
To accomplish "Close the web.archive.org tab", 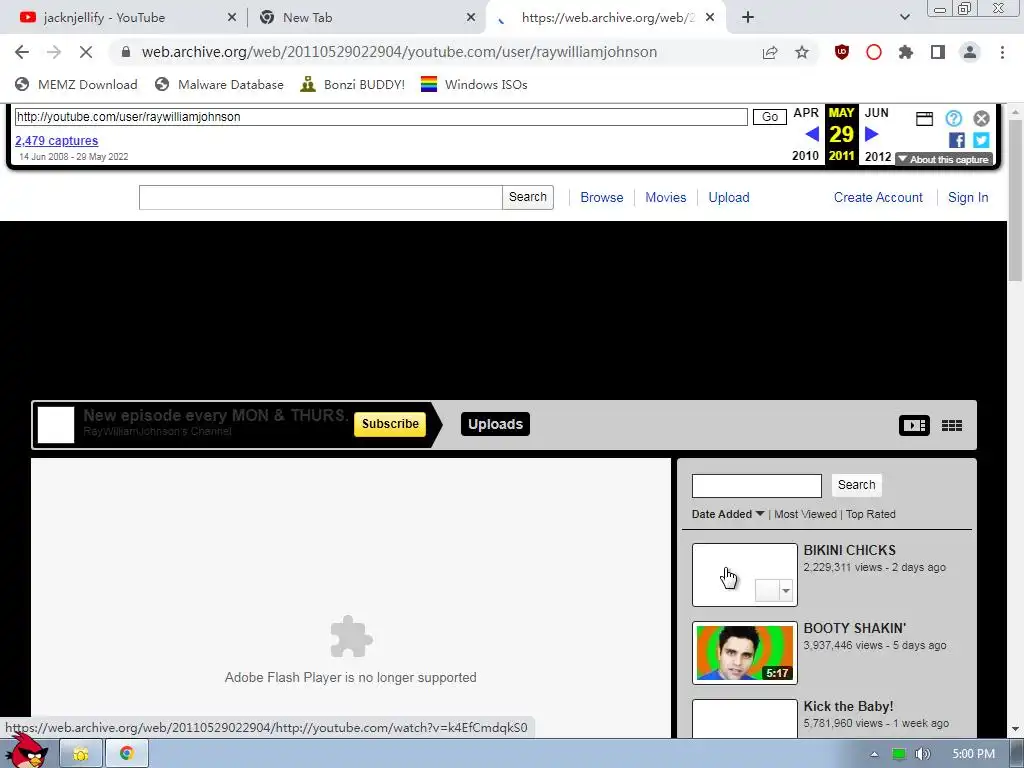I will coord(710,18).
